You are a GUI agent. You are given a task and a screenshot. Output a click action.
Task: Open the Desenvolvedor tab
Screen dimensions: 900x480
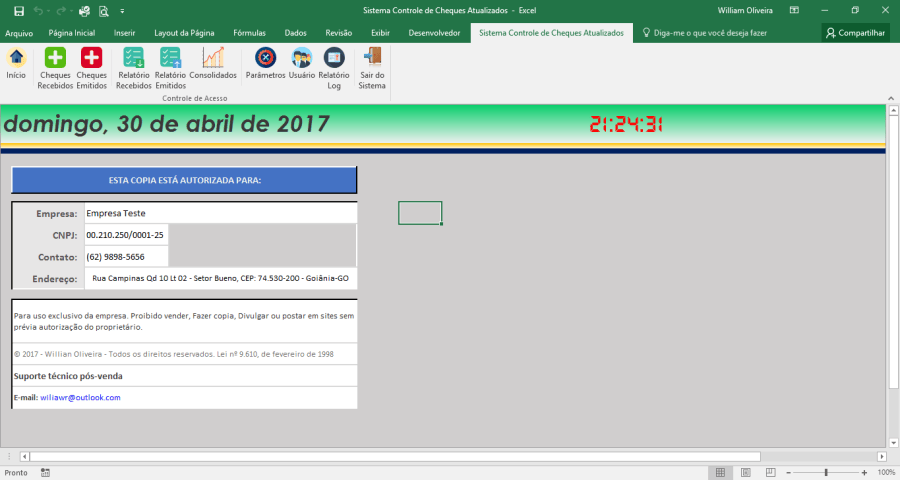[x=435, y=33]
